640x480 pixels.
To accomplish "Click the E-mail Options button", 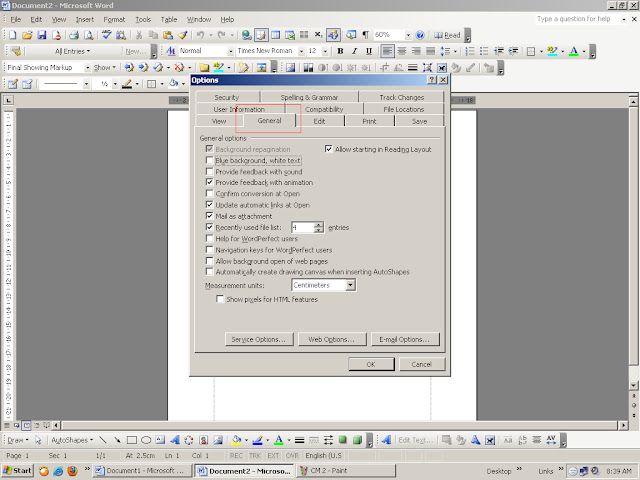I will coord(405,339).
